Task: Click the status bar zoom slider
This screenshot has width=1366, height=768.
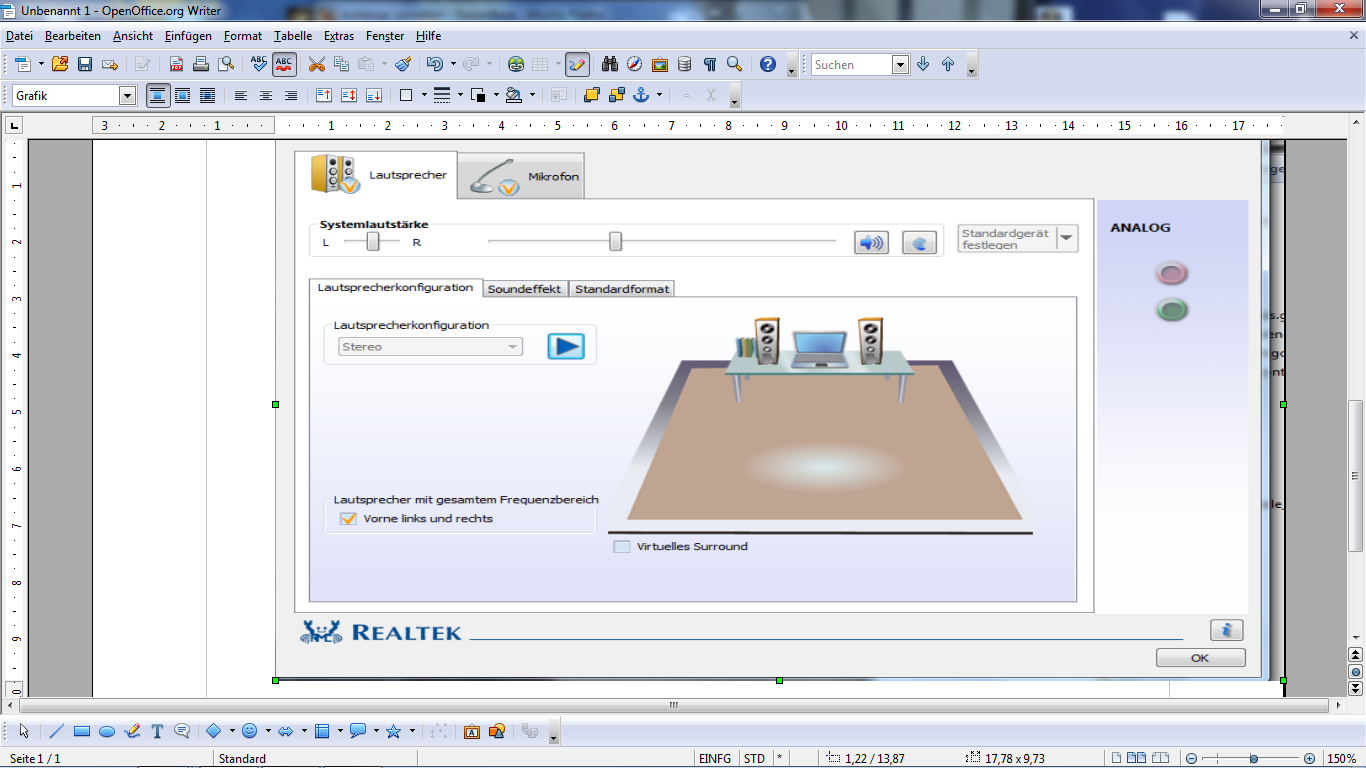Action: 1253,759
